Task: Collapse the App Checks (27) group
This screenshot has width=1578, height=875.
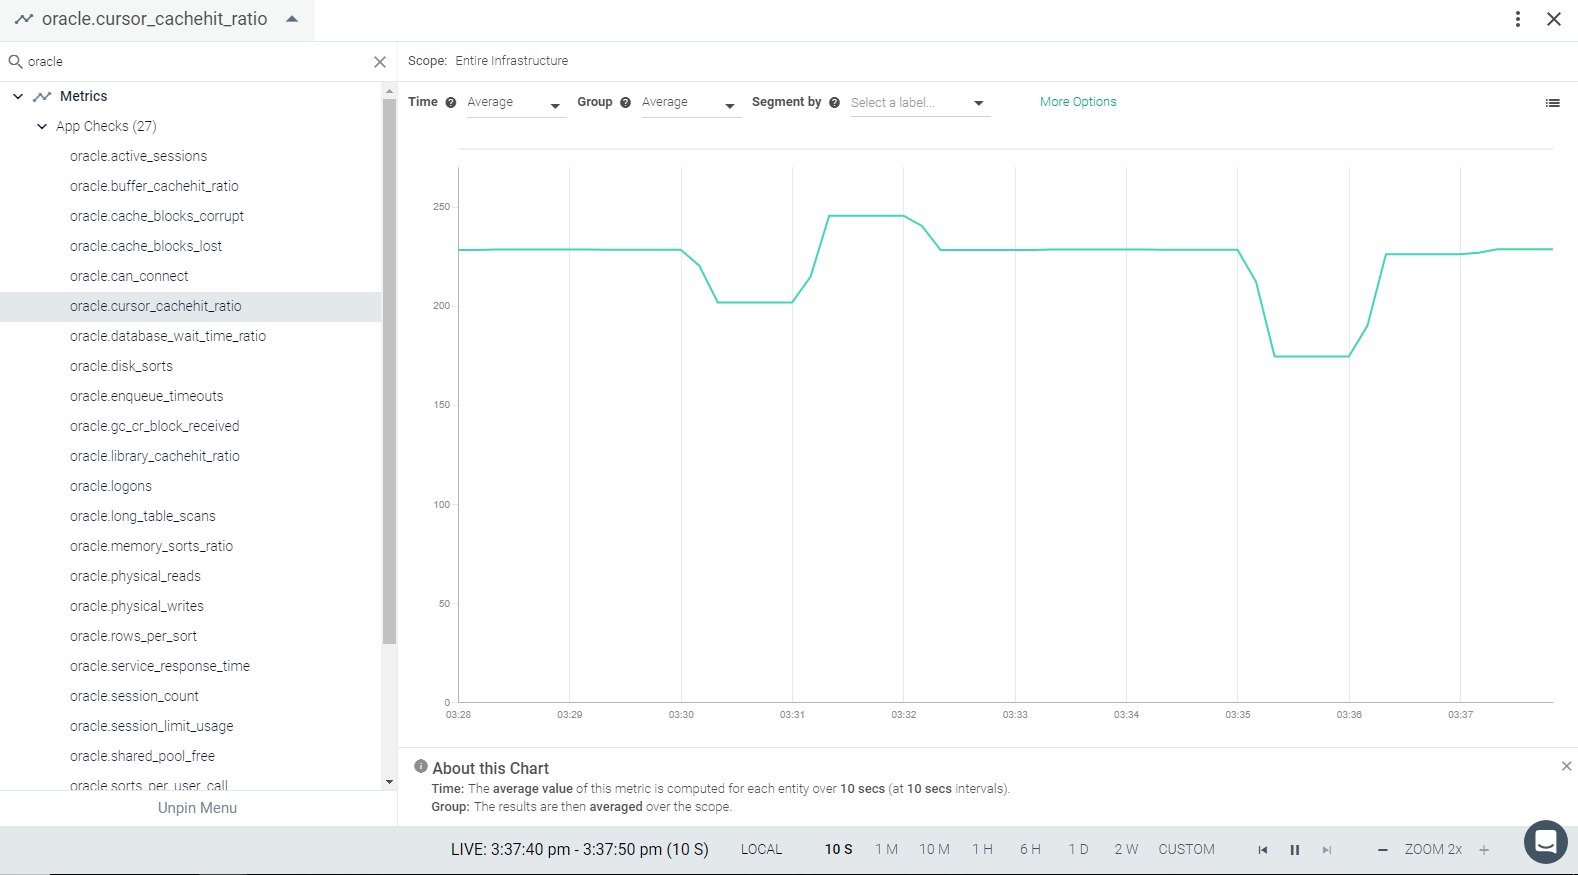Action: tap(42, 126)
